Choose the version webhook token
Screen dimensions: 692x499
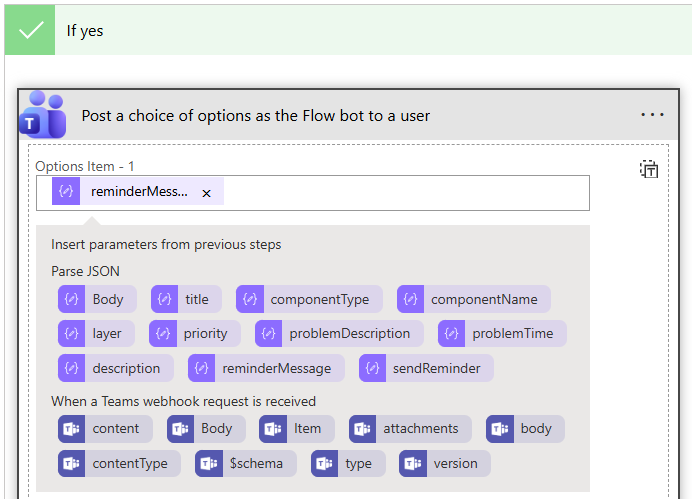(x=444, y=463)
